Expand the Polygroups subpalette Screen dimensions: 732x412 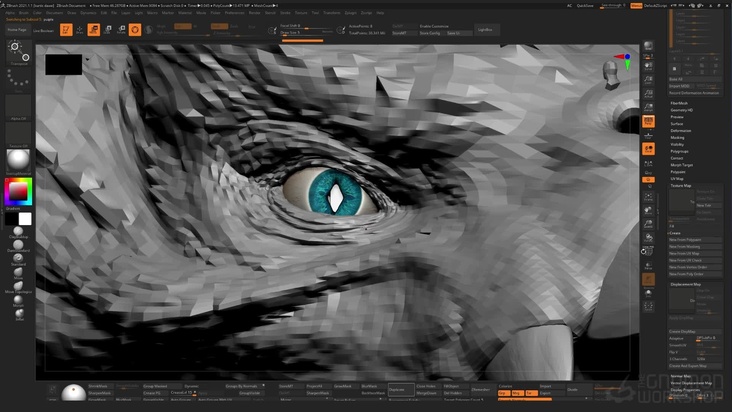tap(679, 151)
